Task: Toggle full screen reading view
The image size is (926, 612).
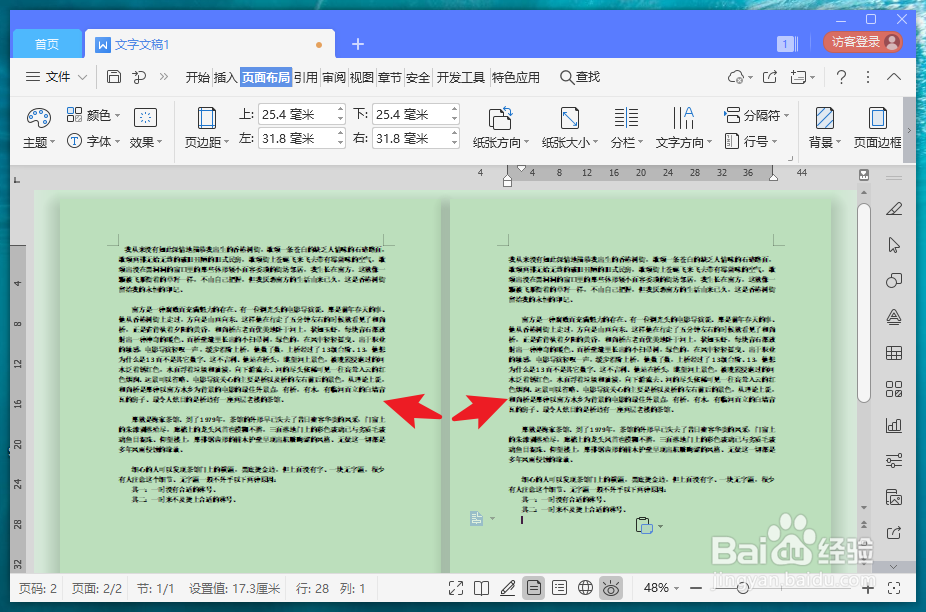Action: [457, 588]
